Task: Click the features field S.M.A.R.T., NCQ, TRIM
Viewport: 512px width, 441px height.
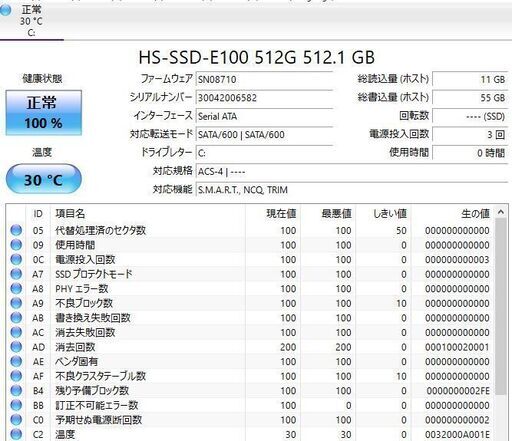Action: point(352,190)
